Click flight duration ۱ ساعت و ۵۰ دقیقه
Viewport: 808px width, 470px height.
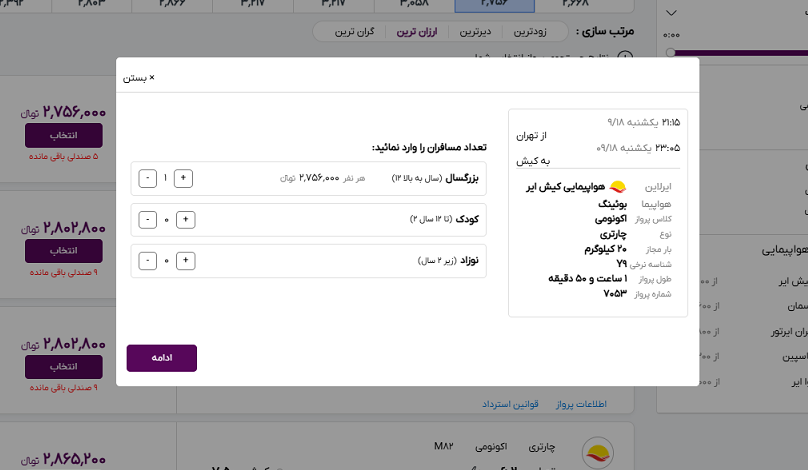coord(587,279)
